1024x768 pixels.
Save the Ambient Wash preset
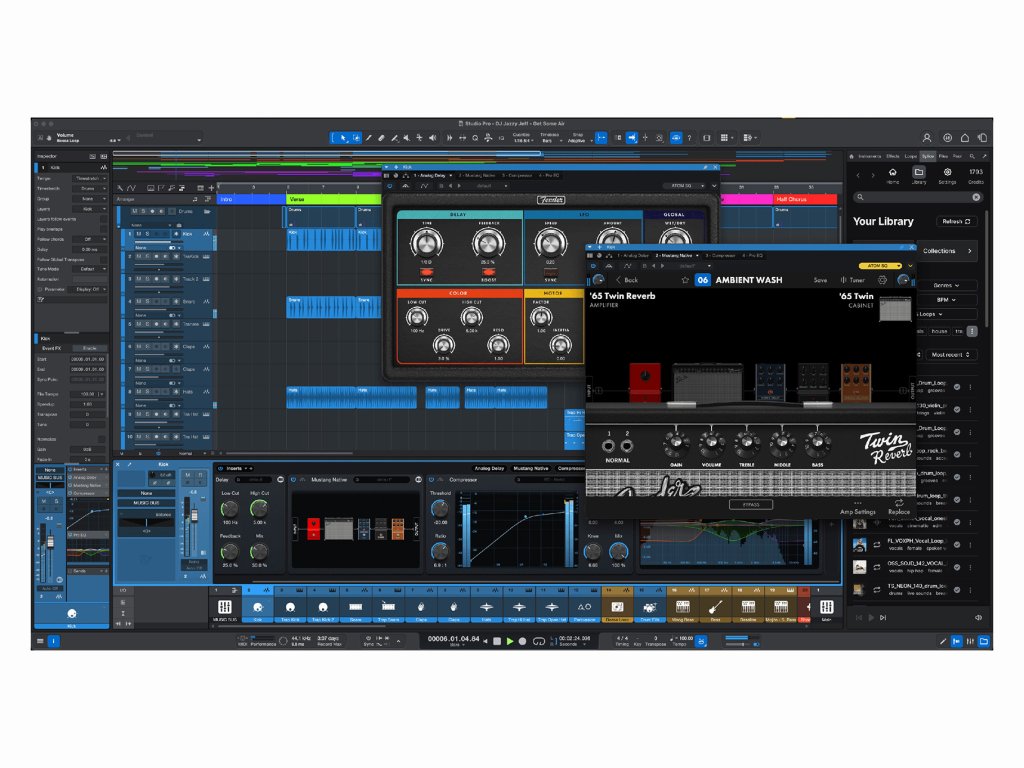coord(820,280)
